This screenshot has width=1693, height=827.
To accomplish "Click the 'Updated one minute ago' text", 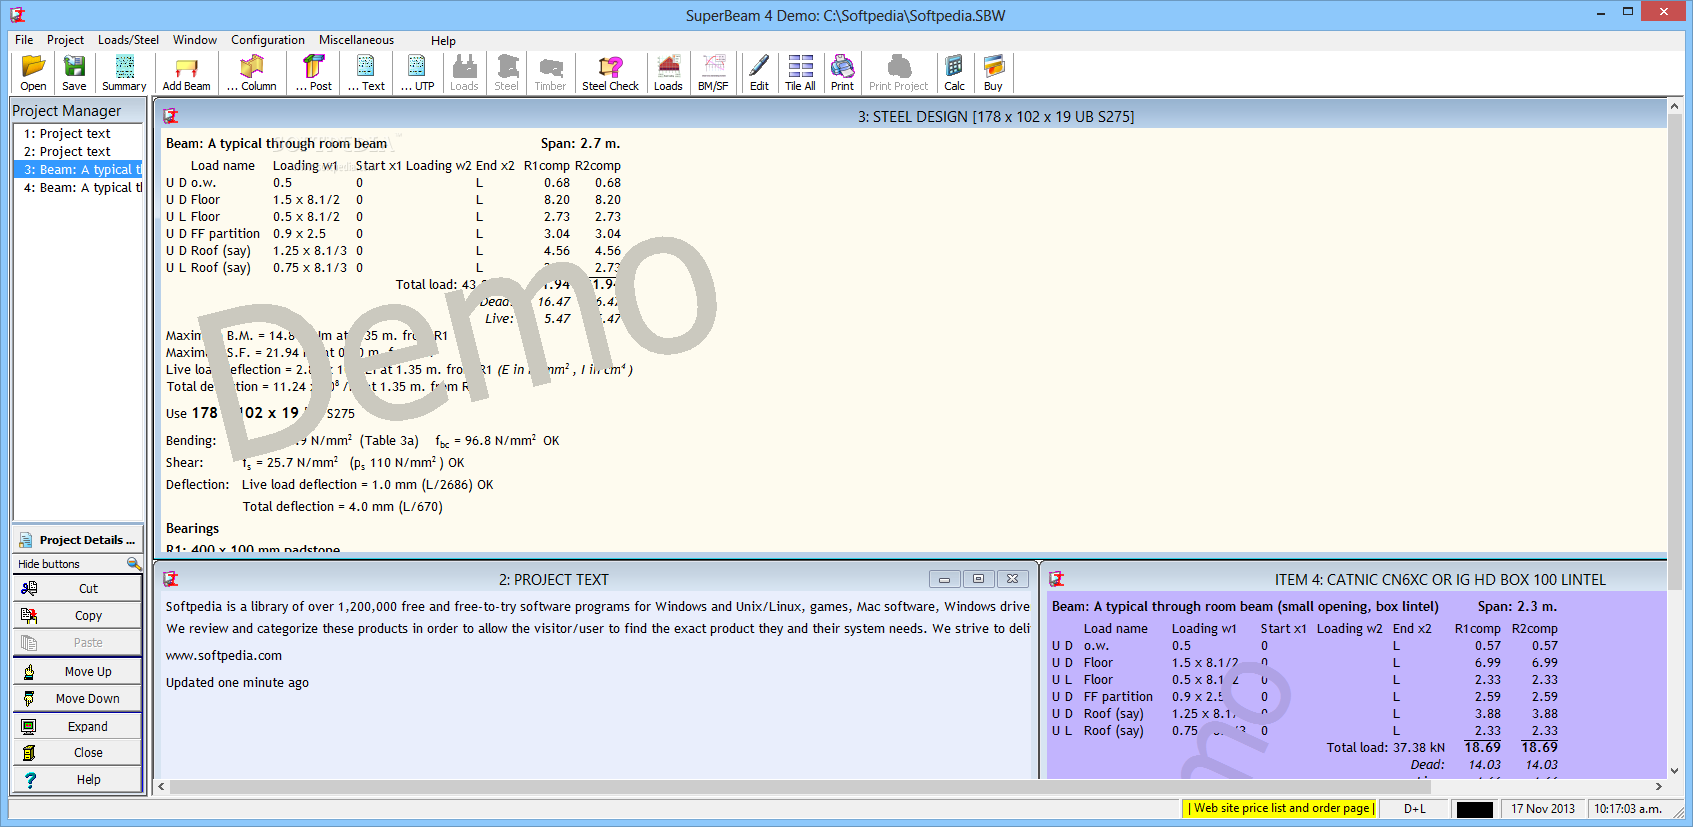I will tap(237, 683).
